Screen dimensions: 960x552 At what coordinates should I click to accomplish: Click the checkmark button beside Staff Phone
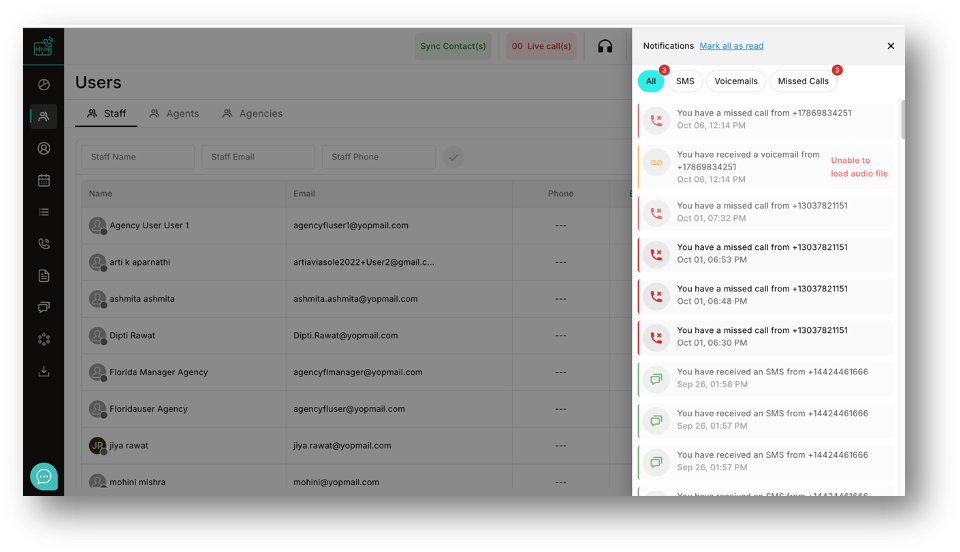pyautogui.click(x=454, y=157)
